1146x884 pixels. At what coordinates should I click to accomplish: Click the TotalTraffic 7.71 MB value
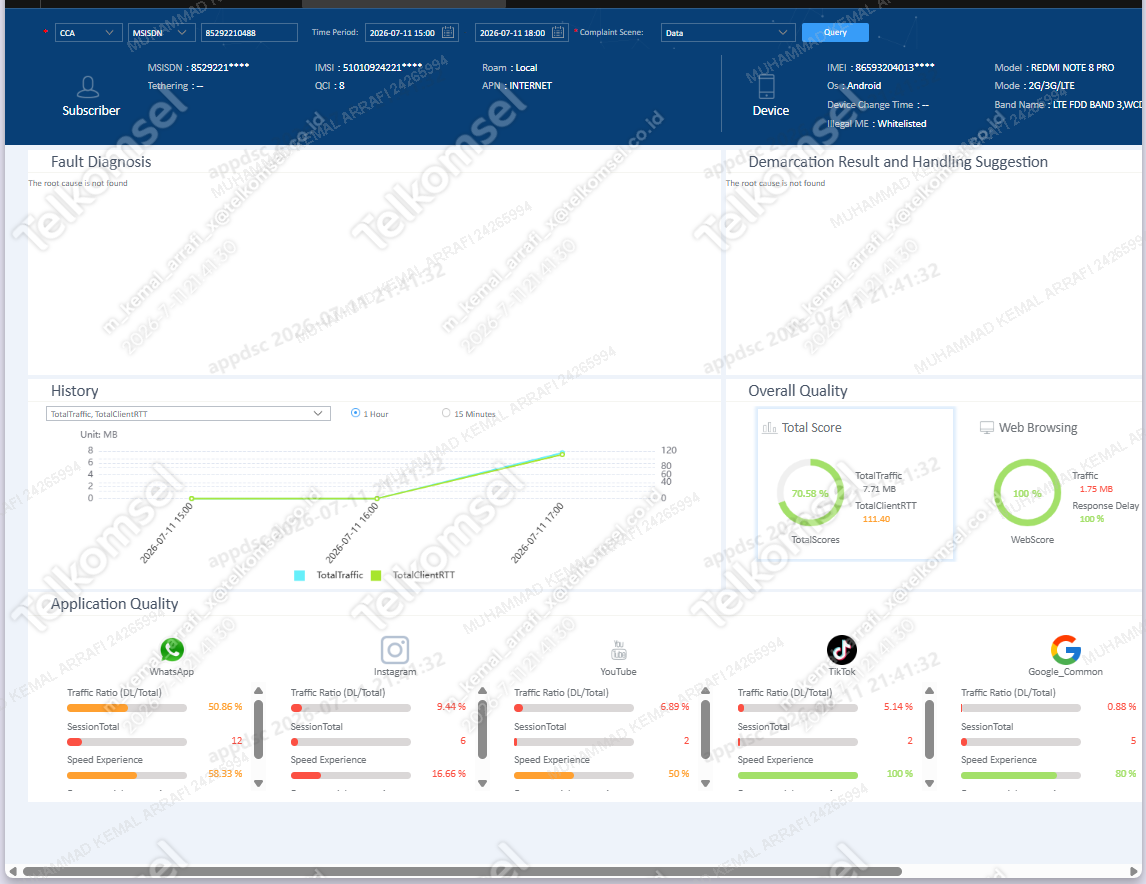click(x=879, y=489)
